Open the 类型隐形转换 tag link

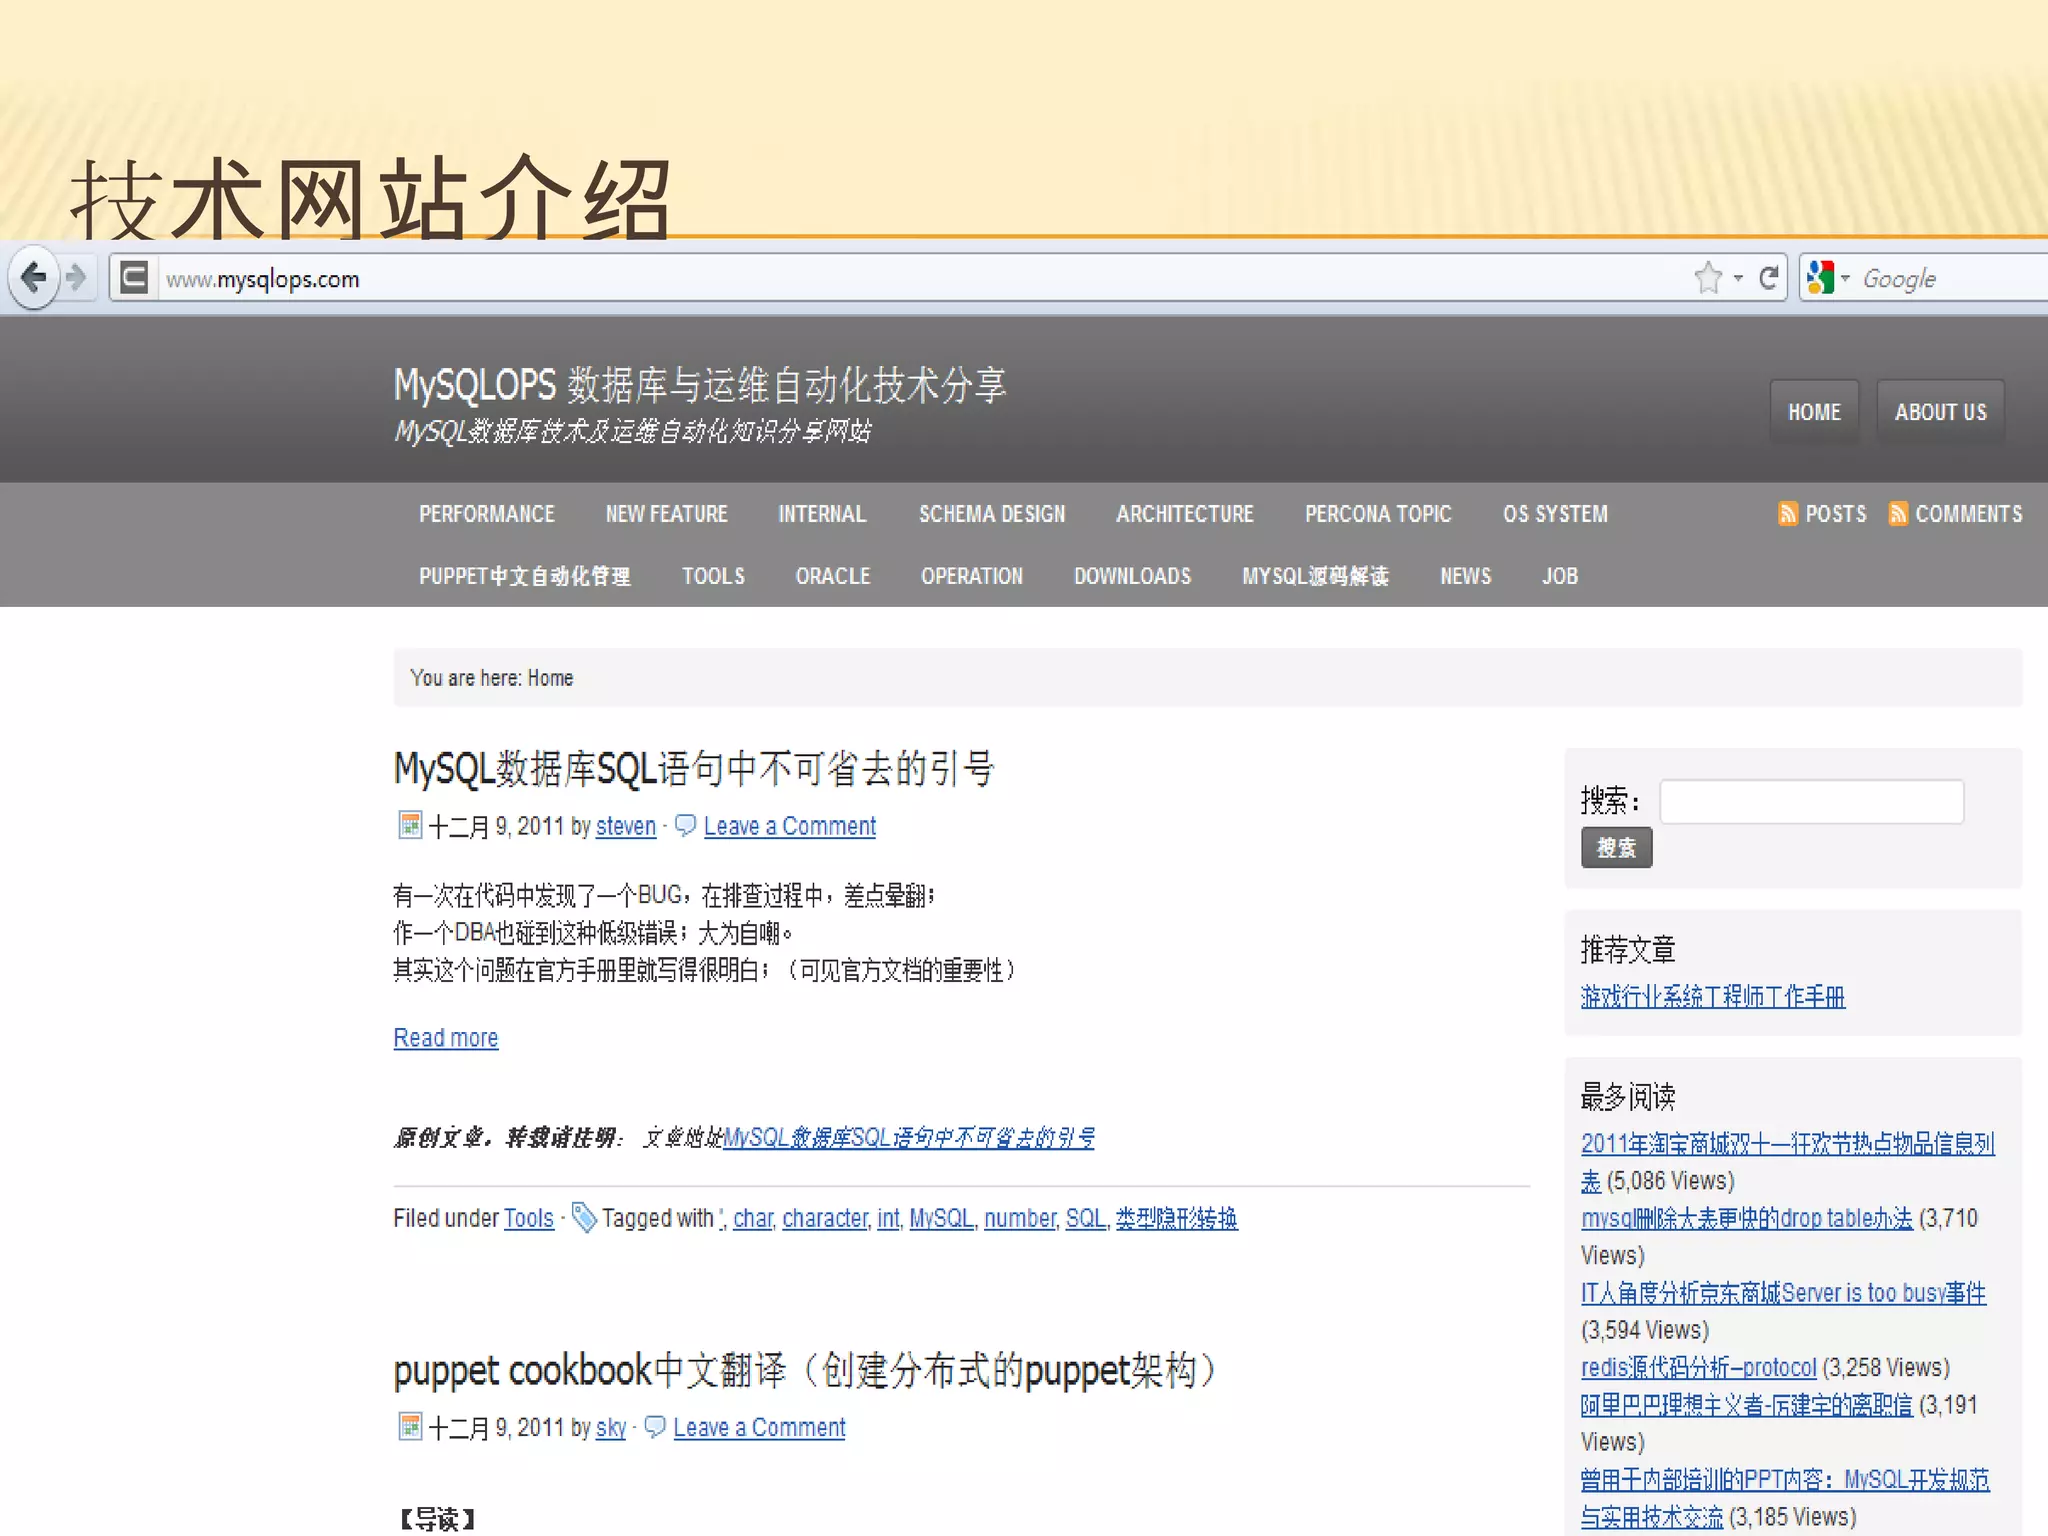coord(1177,1218)
